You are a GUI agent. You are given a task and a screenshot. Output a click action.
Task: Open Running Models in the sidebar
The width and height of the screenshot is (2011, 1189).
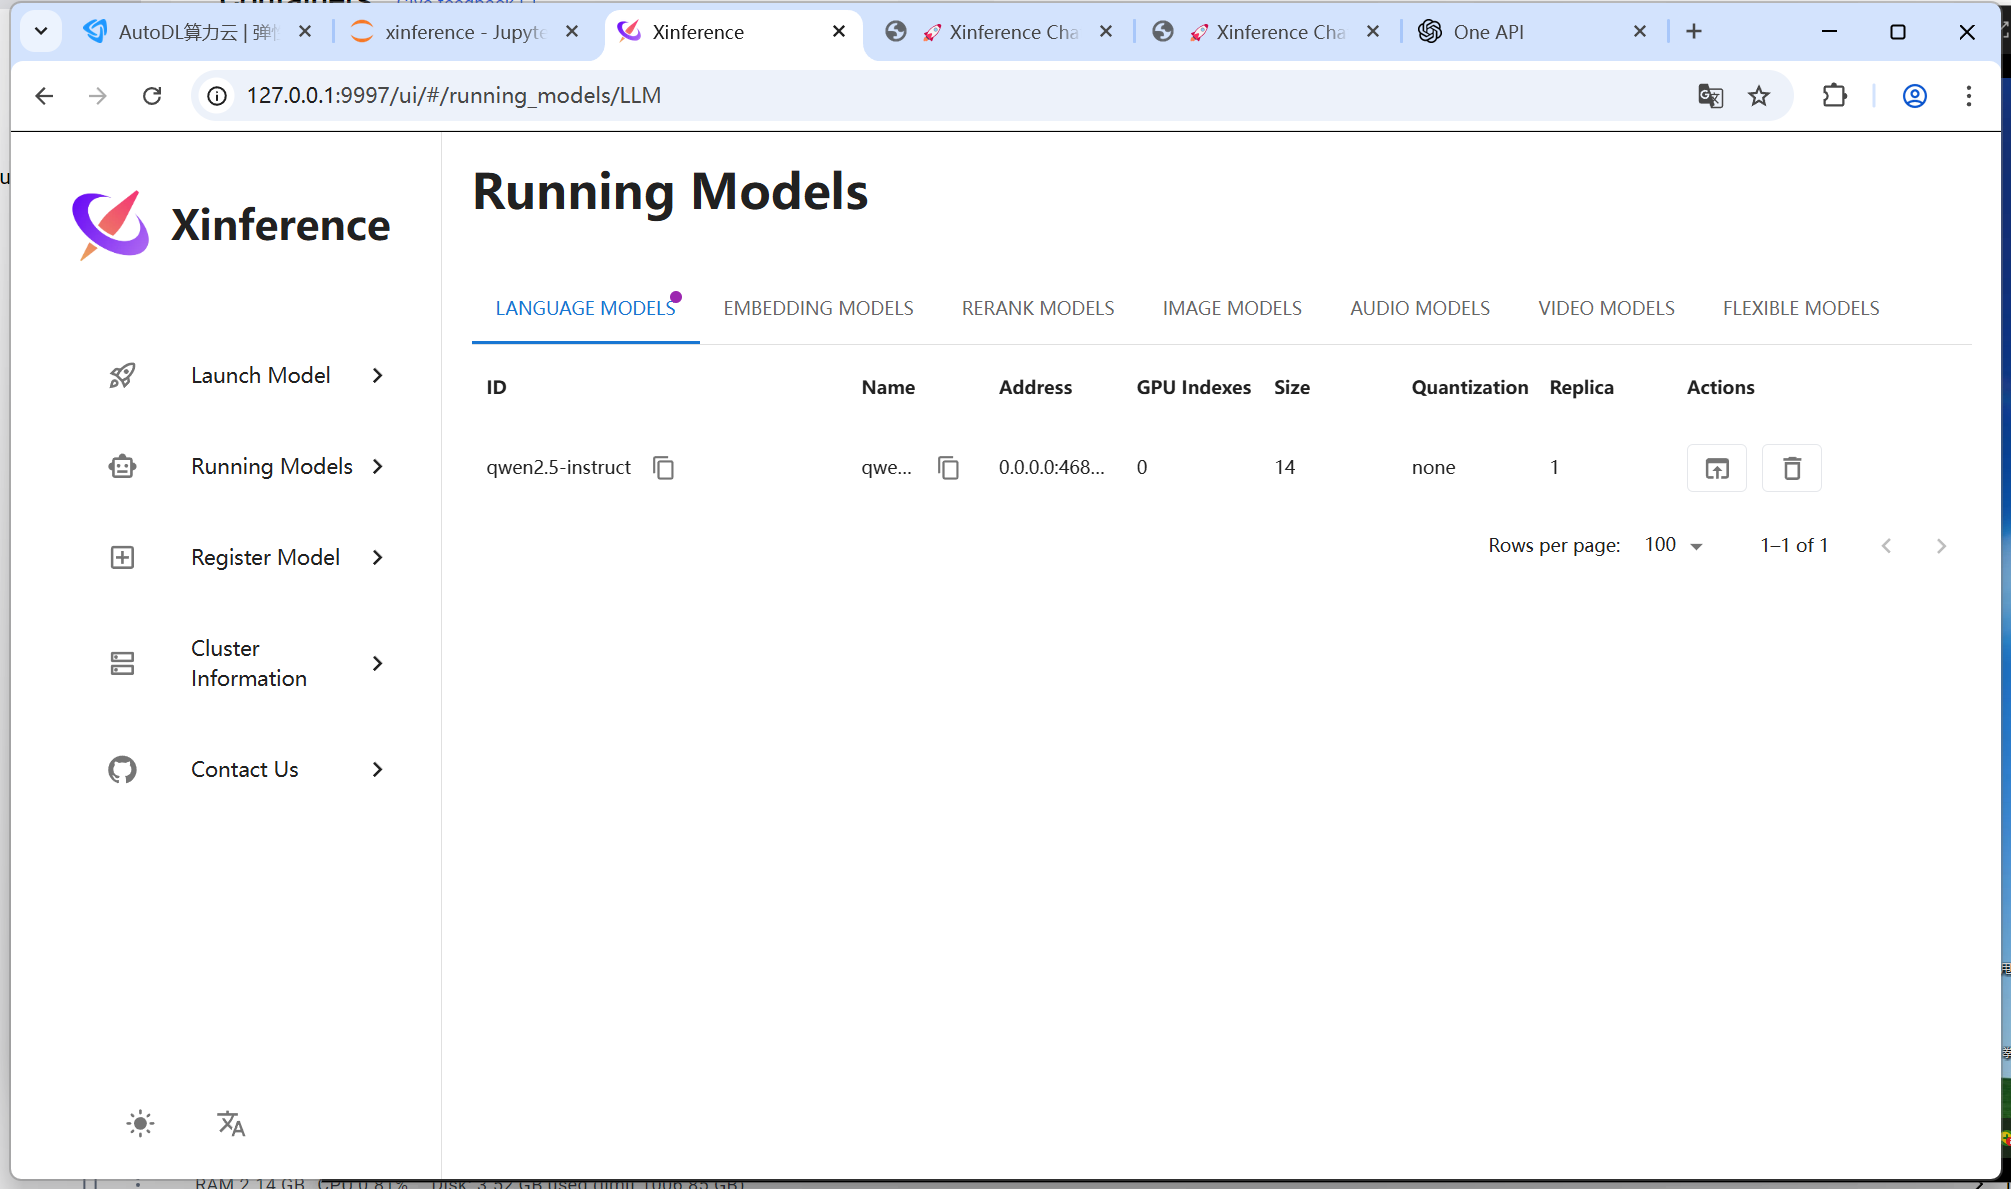271,466
